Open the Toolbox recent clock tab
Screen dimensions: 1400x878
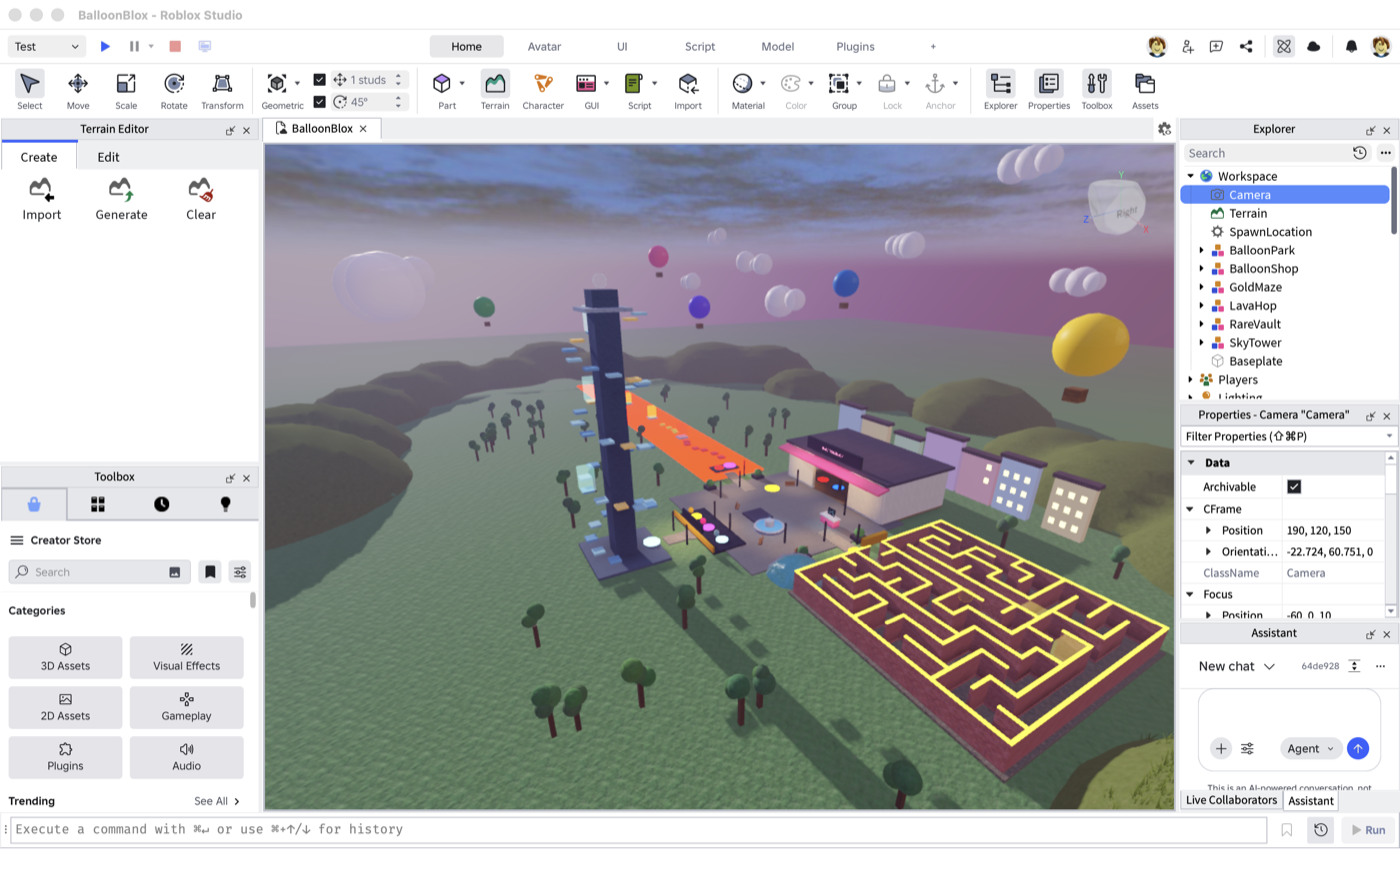pyautogui.click(x=161, y=504)
